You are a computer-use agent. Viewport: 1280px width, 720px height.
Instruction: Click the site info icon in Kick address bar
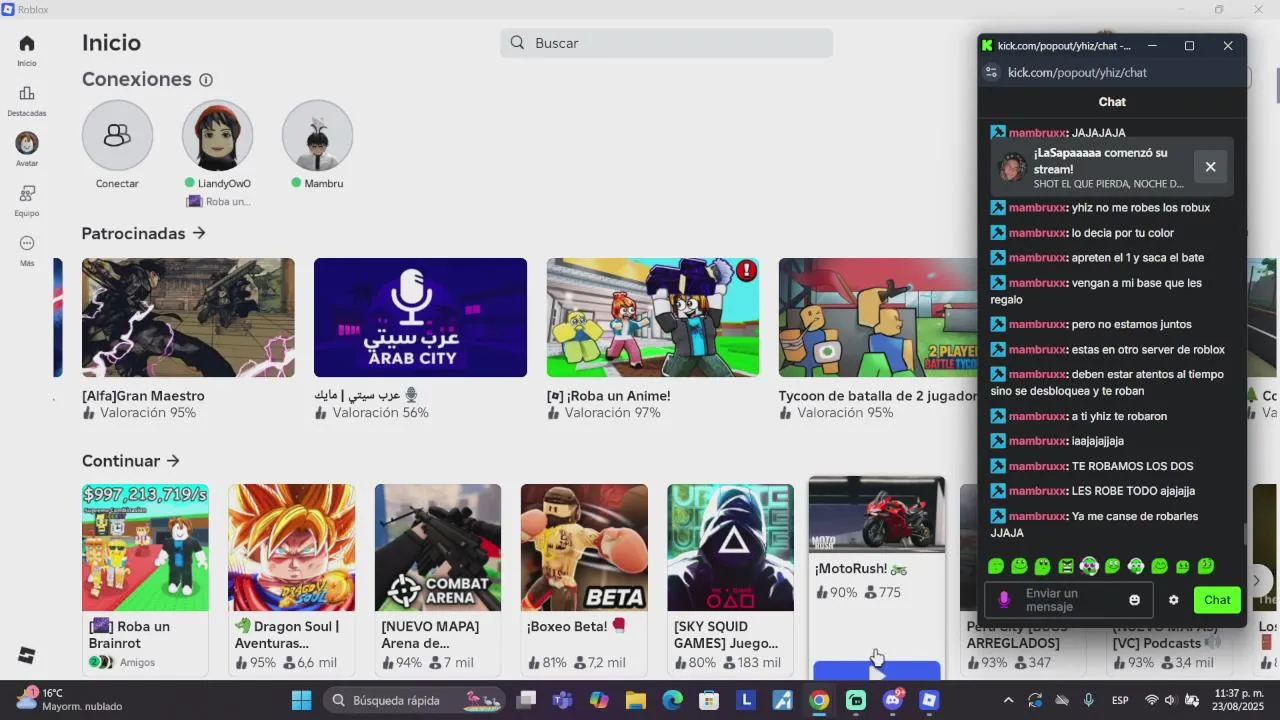[991, 72]
